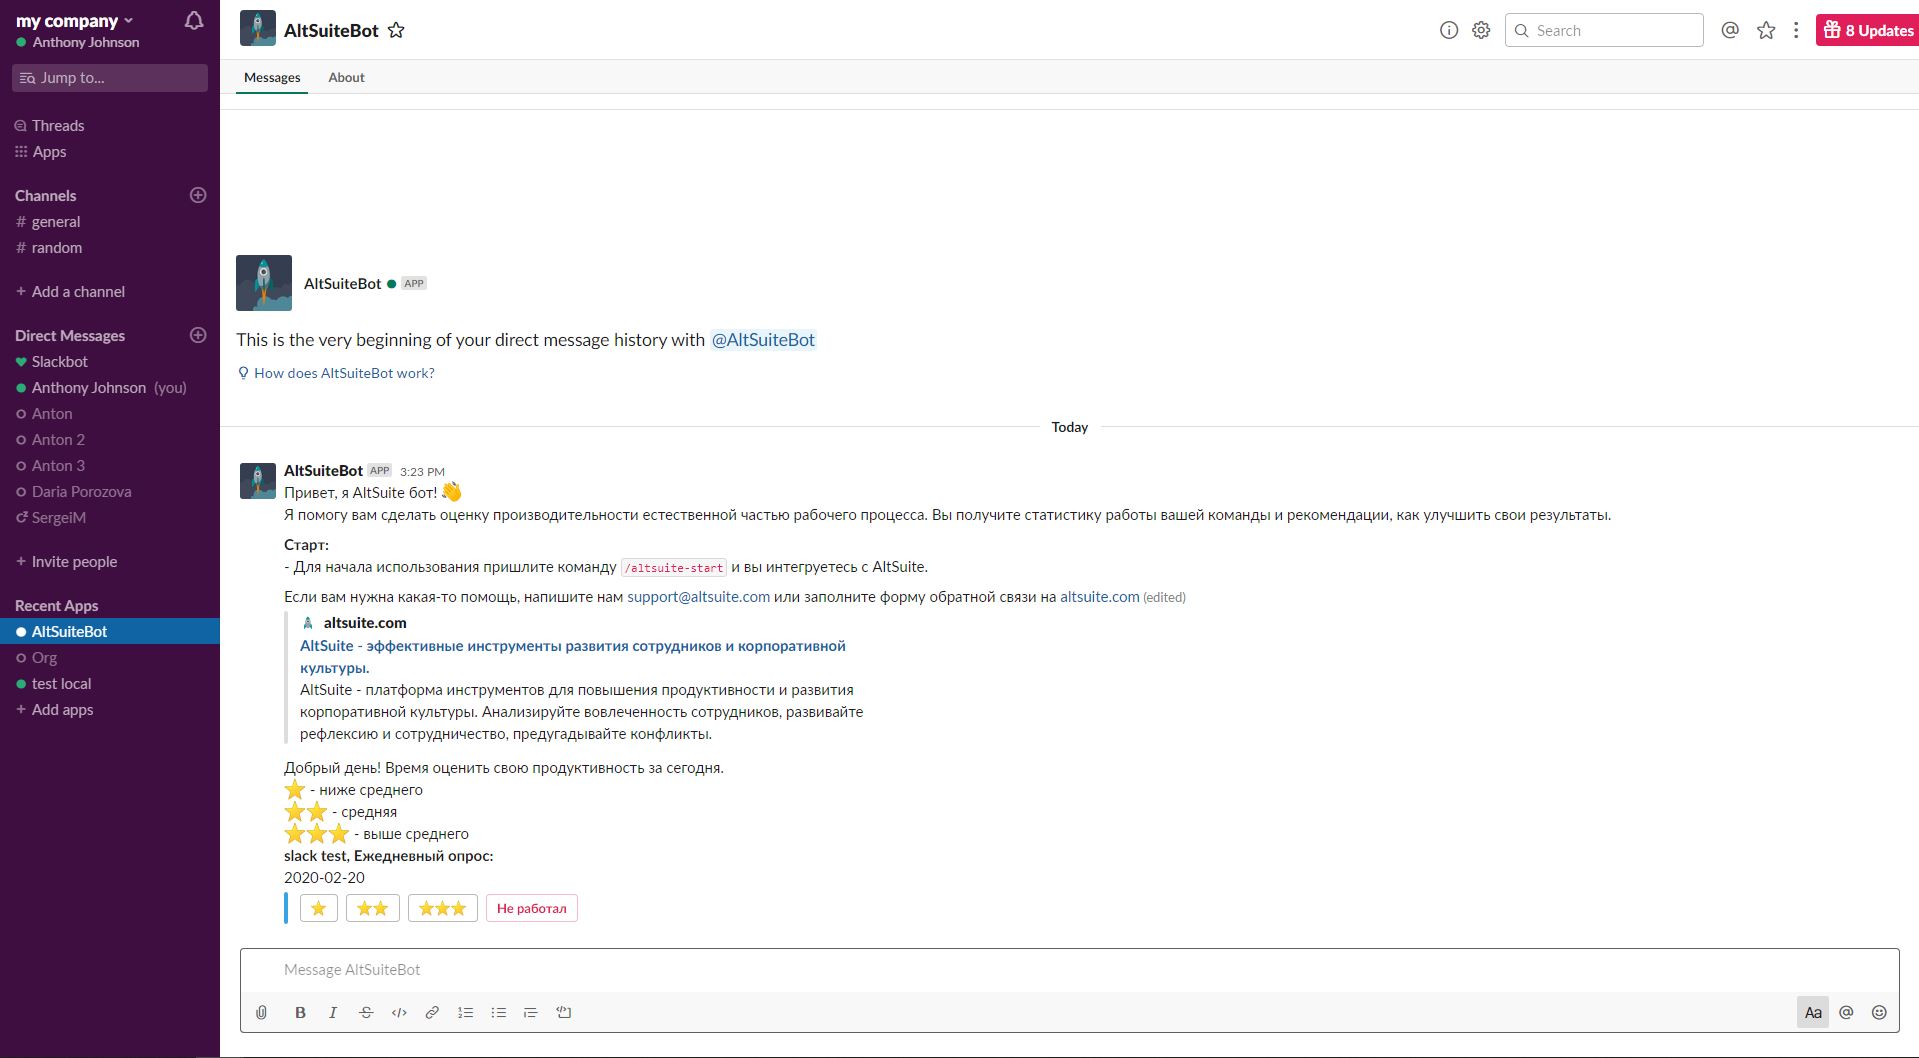Screen dimensions: 1919x1058
Task: Rate productivity with three stars button
Action: [443, 908]
